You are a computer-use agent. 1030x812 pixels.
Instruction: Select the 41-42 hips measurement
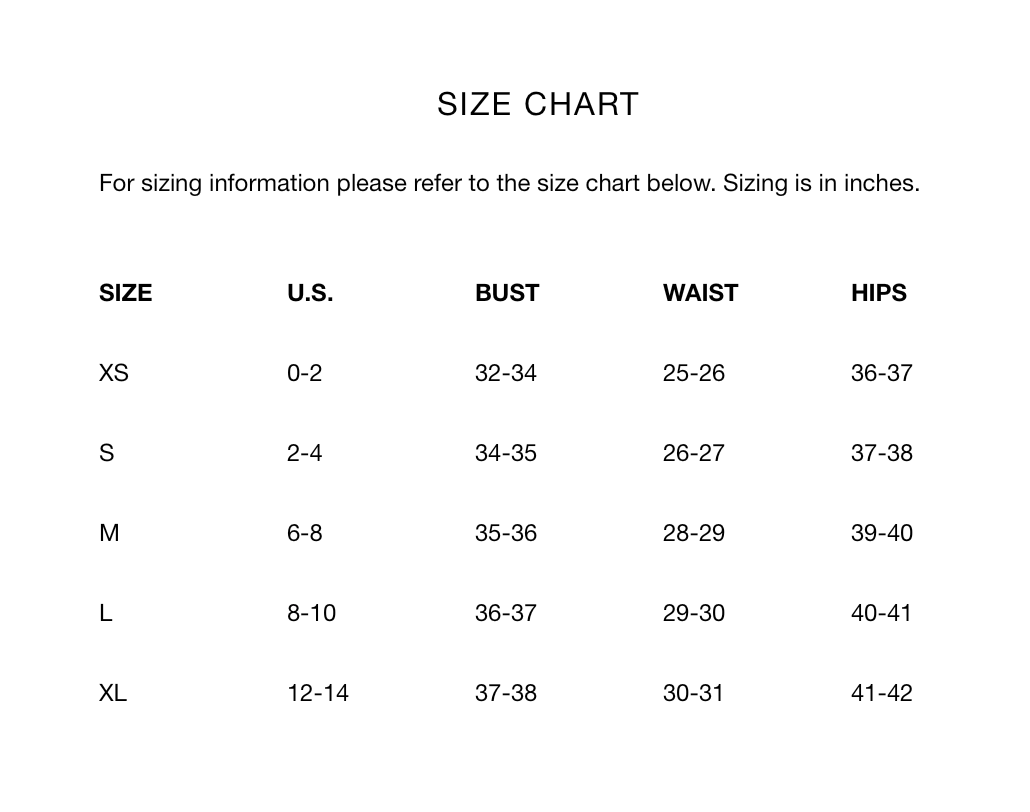pyautogui.click(x=882, y=693)
